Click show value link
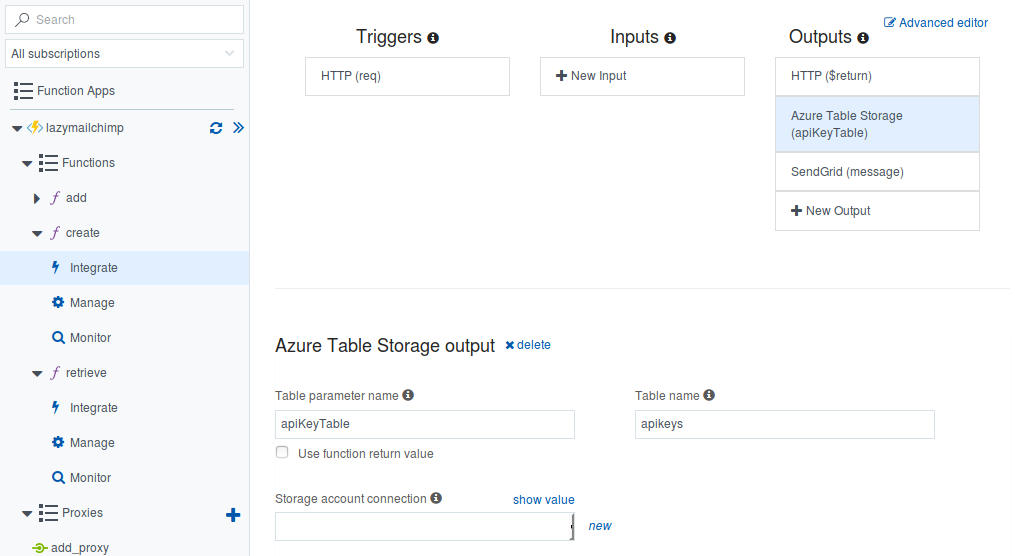The height and width of the screenshot is (556, 1015). tap(544, 500)
